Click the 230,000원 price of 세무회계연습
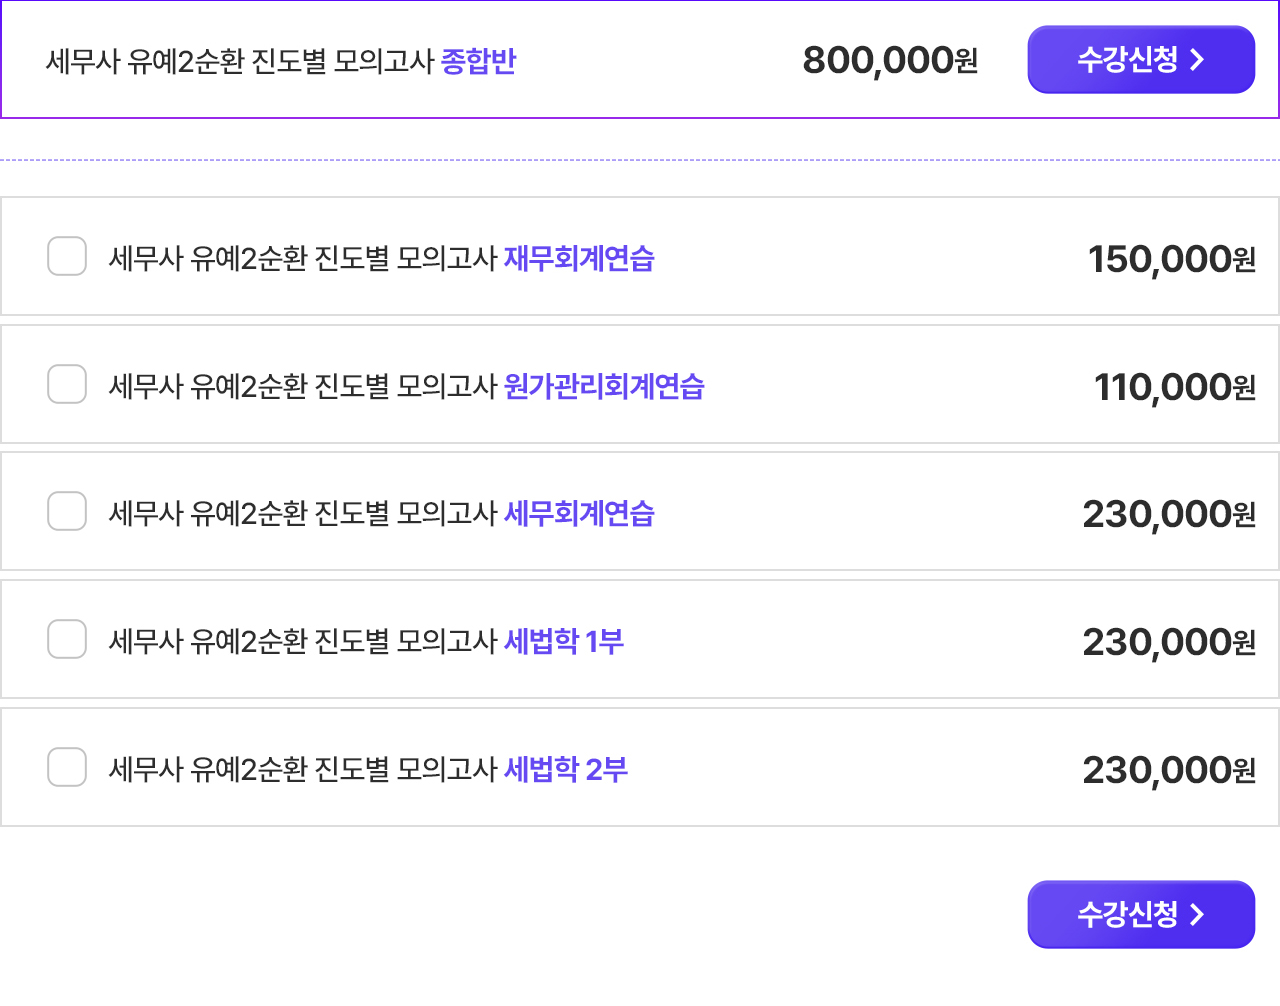This screenshot has height=1006, width=1280. click(1168, 514)
